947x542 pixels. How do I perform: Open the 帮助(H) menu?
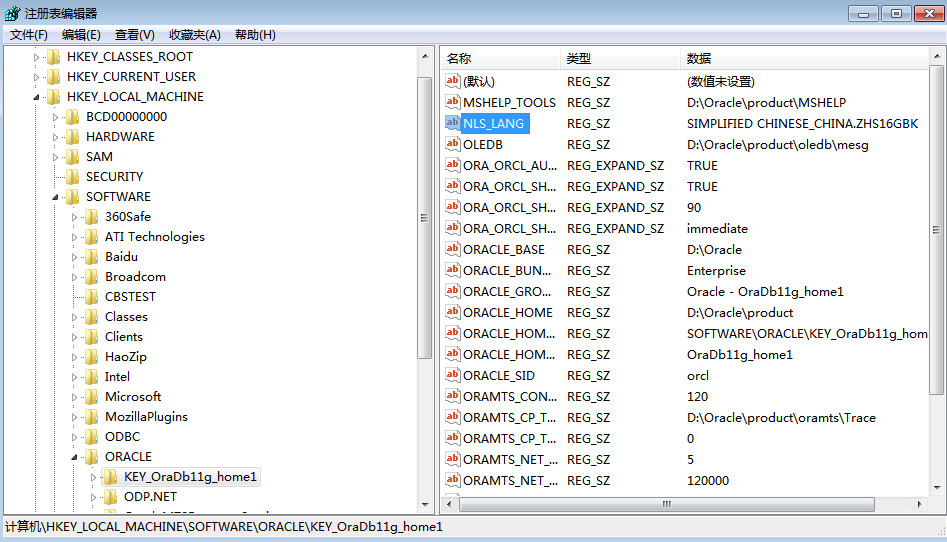tap(255, 35)
